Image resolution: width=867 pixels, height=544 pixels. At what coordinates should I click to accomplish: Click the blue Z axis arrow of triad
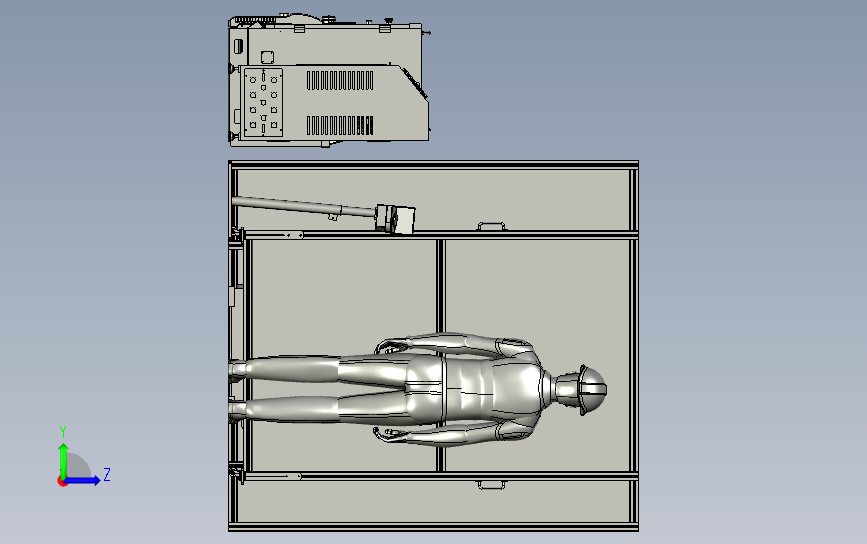(x=83, y=480)
